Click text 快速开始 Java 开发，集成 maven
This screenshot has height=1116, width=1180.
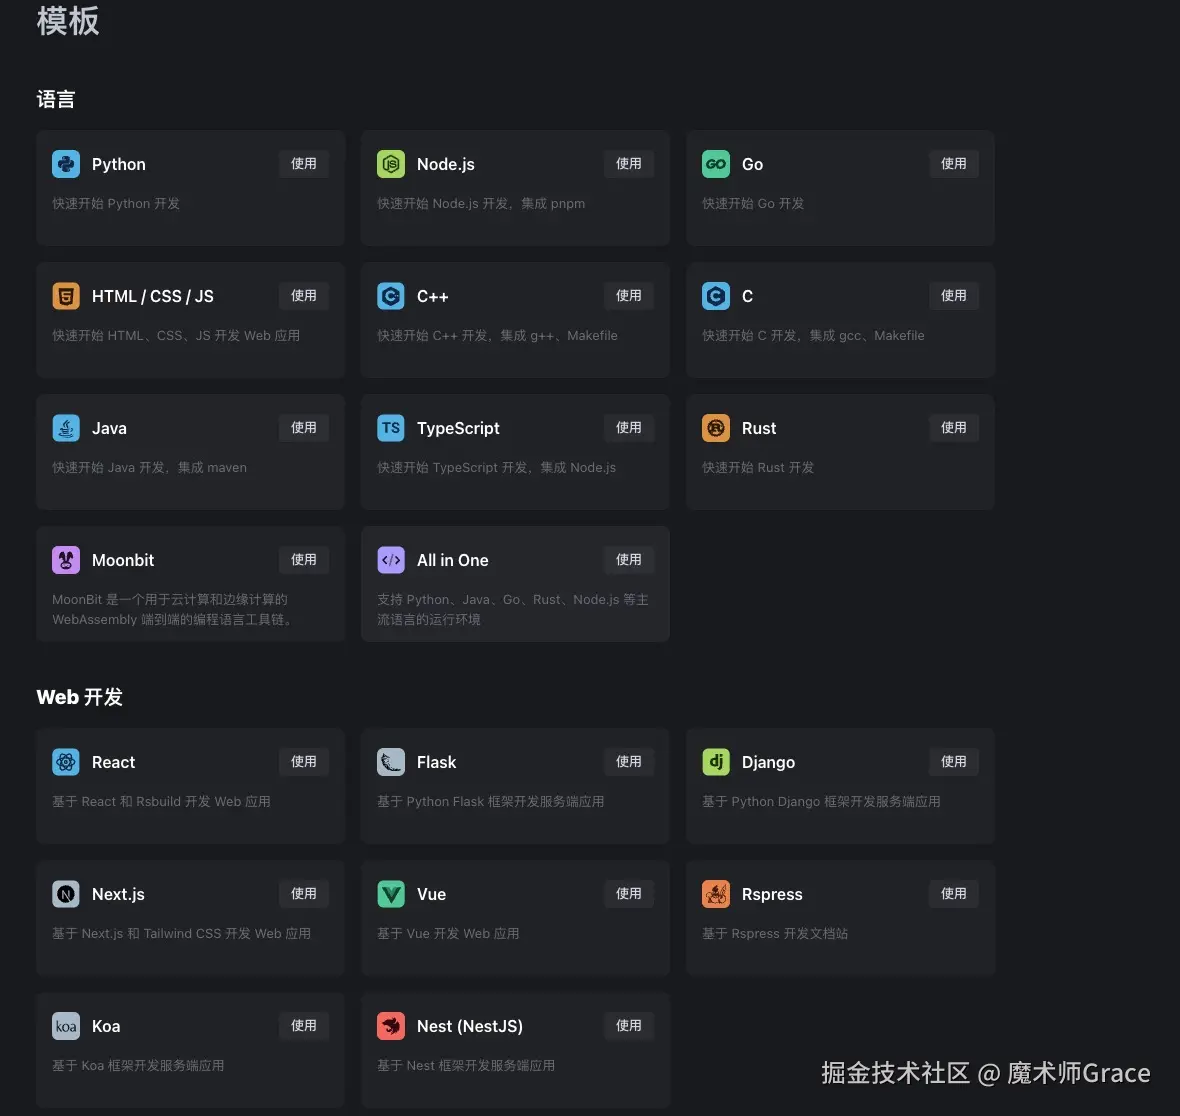149,468
